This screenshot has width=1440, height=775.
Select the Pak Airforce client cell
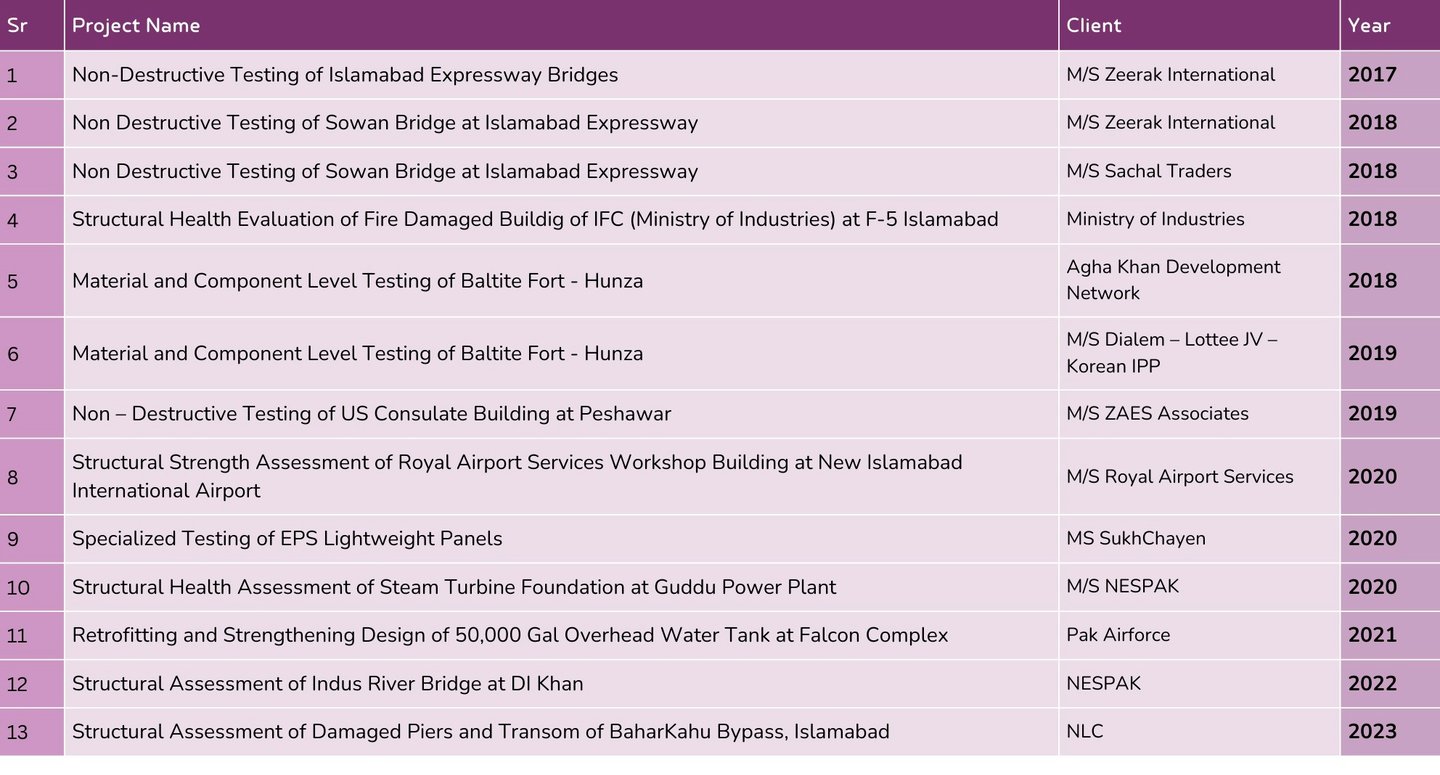tap(1199, 635)
